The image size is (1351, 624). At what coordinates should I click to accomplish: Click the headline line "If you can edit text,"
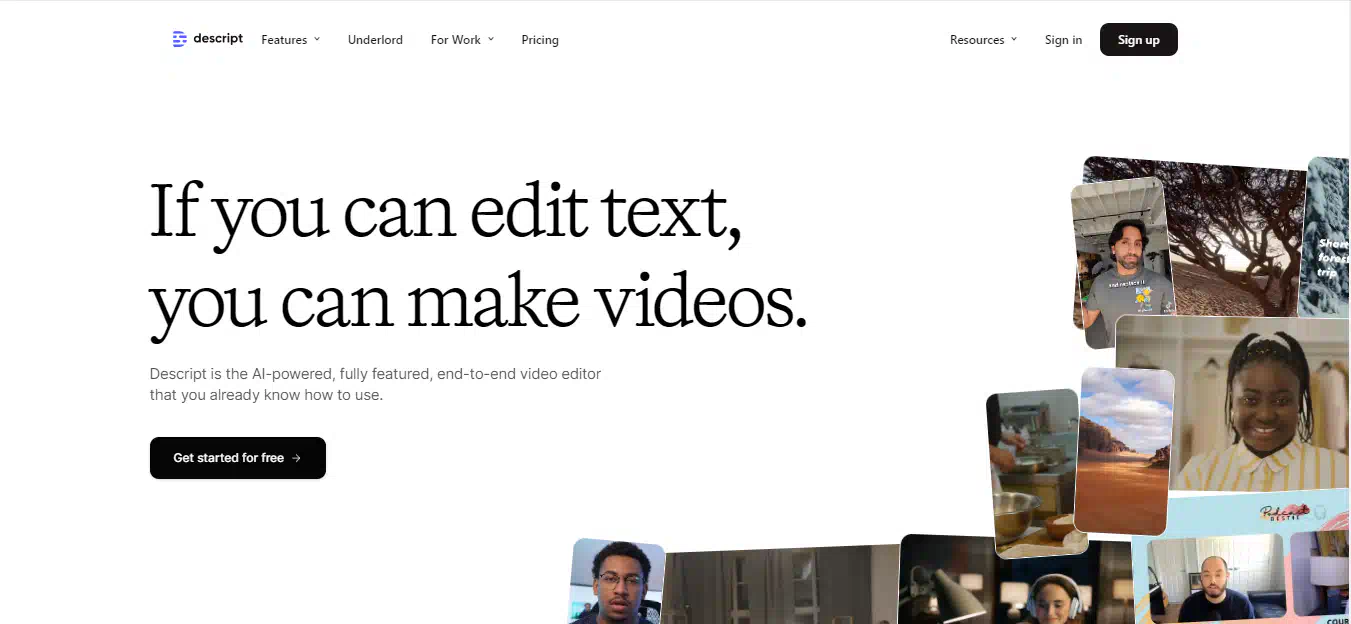pyautogui.click(x=446, y=215)
